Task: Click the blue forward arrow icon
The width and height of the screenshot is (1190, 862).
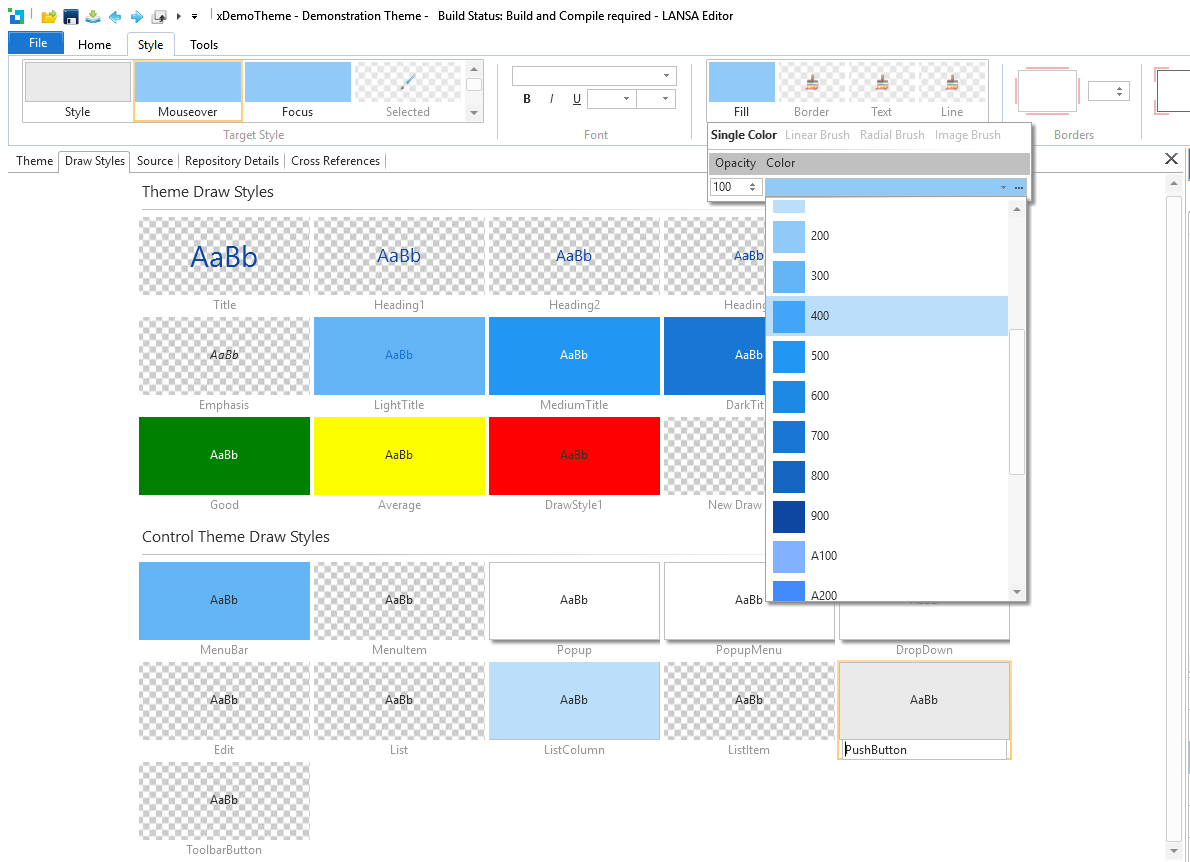Action: pyautogui.click(x=137, y=16)
